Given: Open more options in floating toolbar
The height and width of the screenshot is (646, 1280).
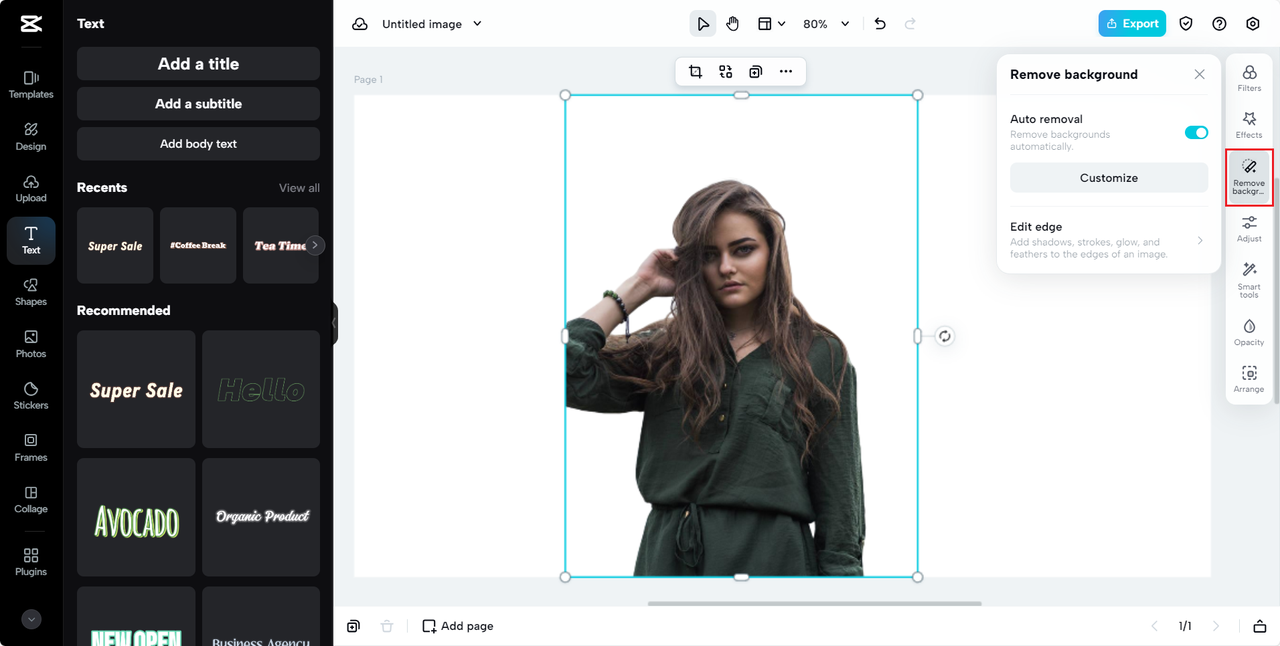Looking at the screenshot, I should pyautogui.click(x=786, y=72).
